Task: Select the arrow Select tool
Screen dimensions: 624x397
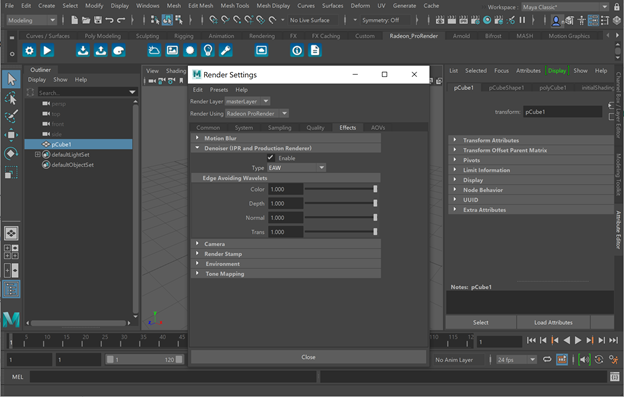Action: pos(11,79)
